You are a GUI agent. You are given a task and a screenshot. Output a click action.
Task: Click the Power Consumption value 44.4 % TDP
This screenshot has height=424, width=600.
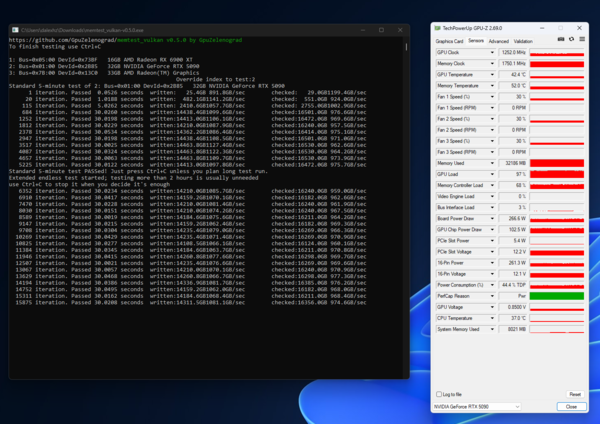click(x=513, y=285)
